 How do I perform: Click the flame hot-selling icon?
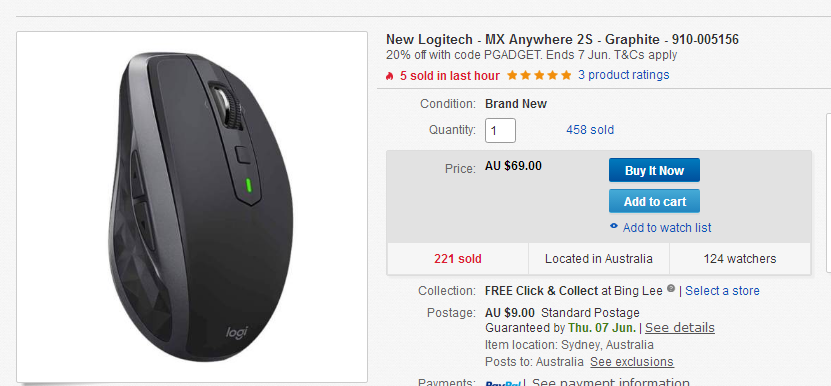point(390,76)
